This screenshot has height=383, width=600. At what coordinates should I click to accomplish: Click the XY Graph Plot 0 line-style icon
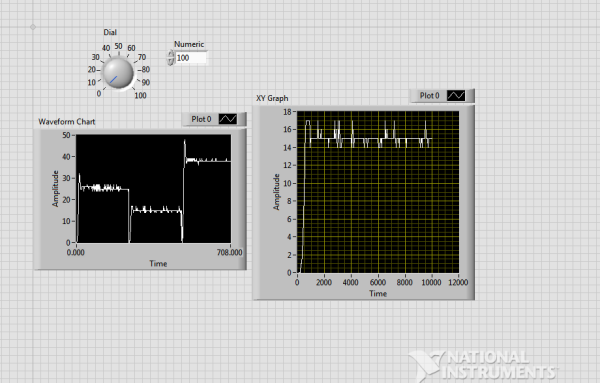point(456,96)
